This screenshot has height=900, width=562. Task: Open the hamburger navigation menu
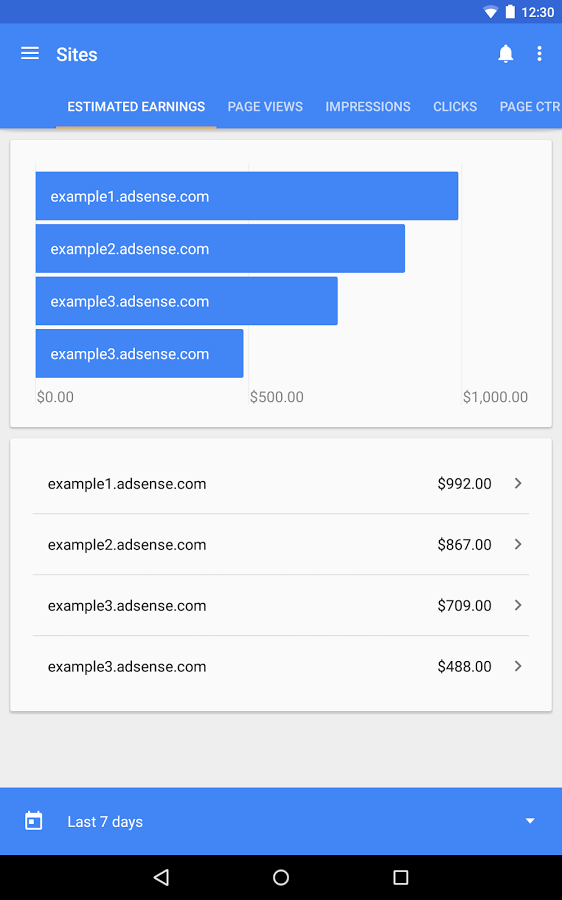[x=30, y=53]
